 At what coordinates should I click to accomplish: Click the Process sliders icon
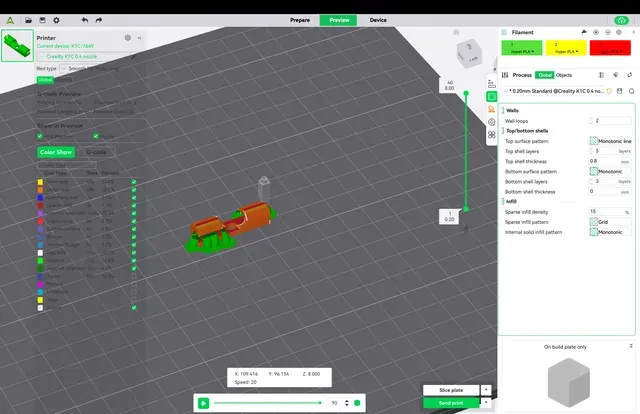(x=505, y=75)
